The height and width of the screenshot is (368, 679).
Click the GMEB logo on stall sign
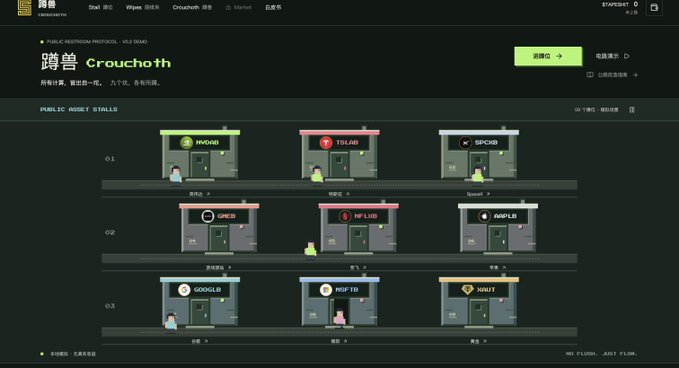click(207, 216)
